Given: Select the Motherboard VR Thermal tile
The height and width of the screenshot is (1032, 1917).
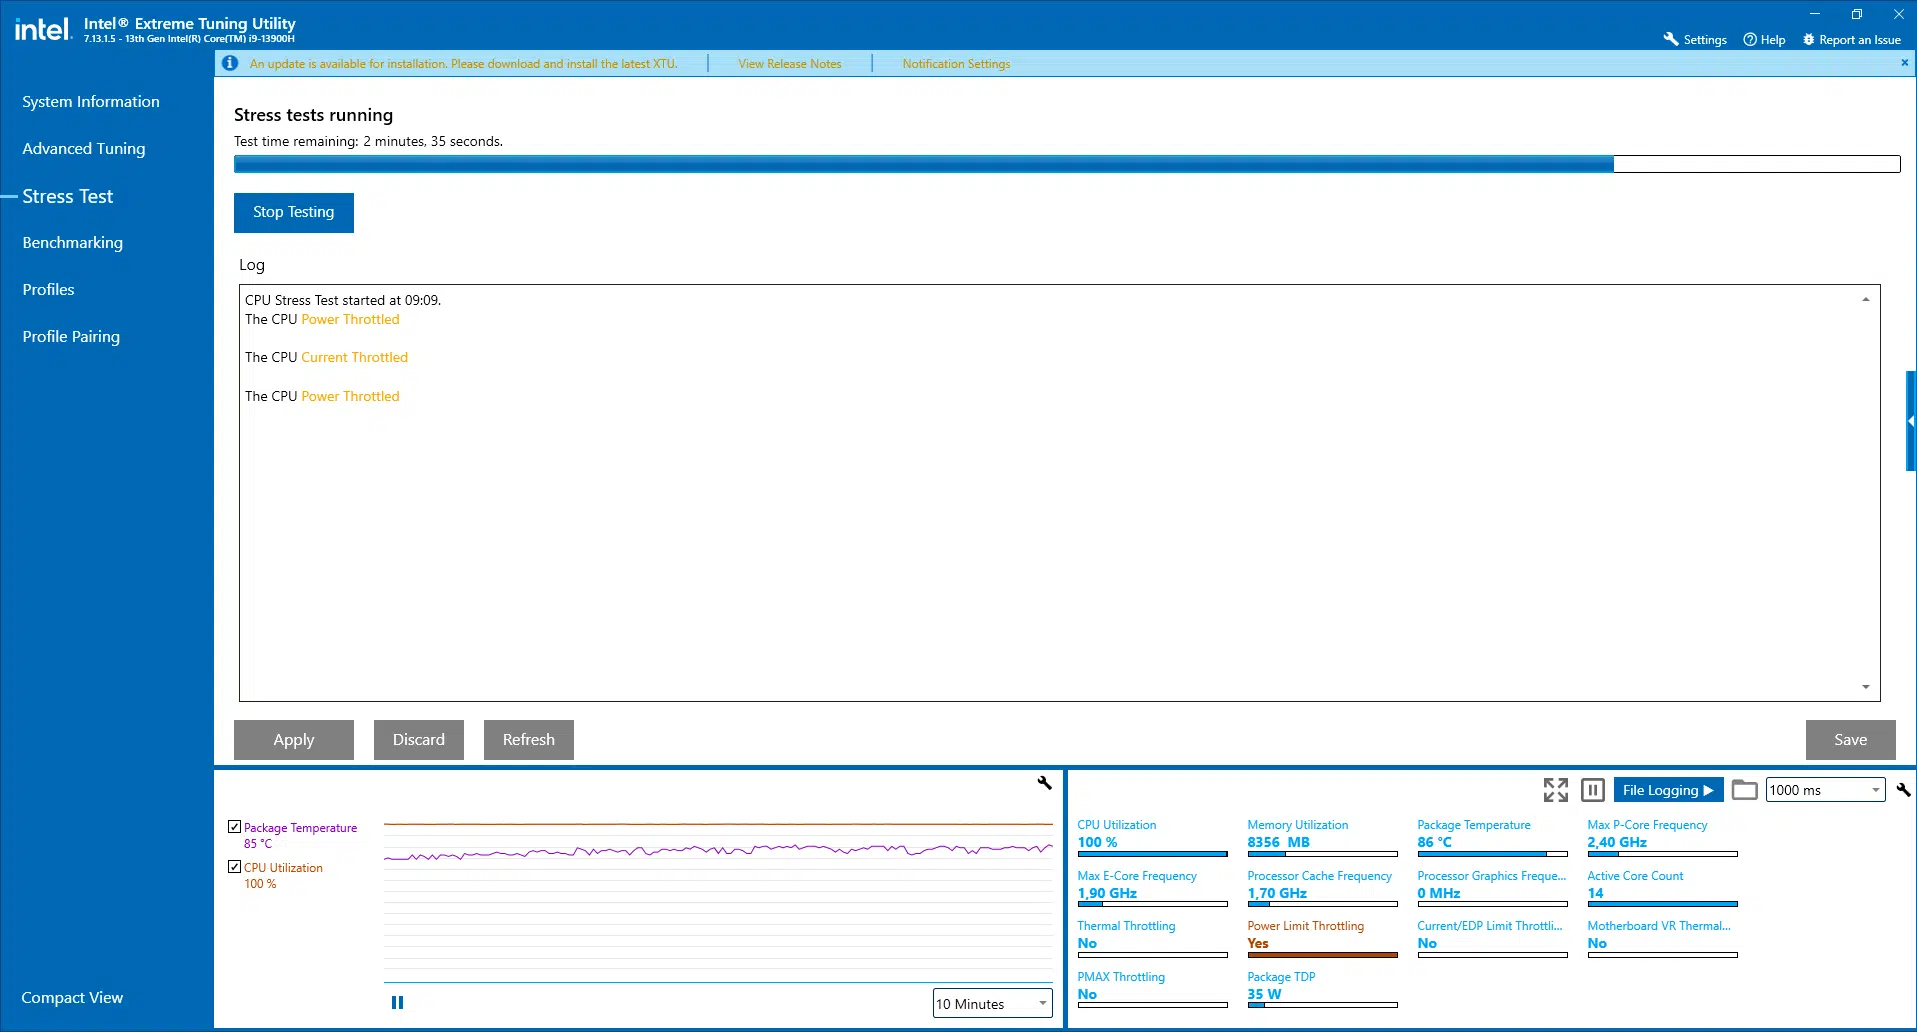Looking at the screenshot, I should click(1662, 940).
